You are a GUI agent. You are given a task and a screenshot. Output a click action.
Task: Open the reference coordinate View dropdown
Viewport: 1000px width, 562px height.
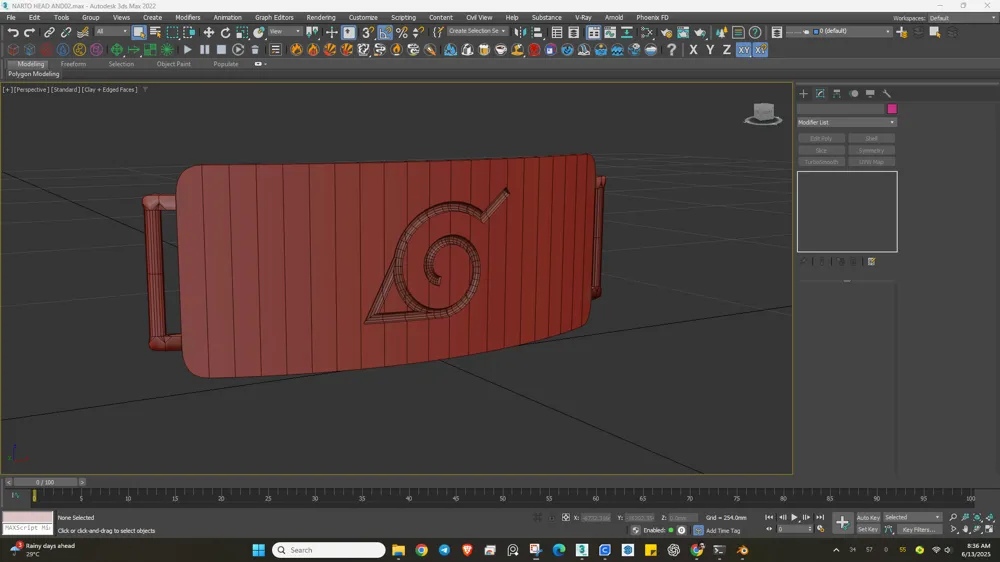tap(284, 31)
